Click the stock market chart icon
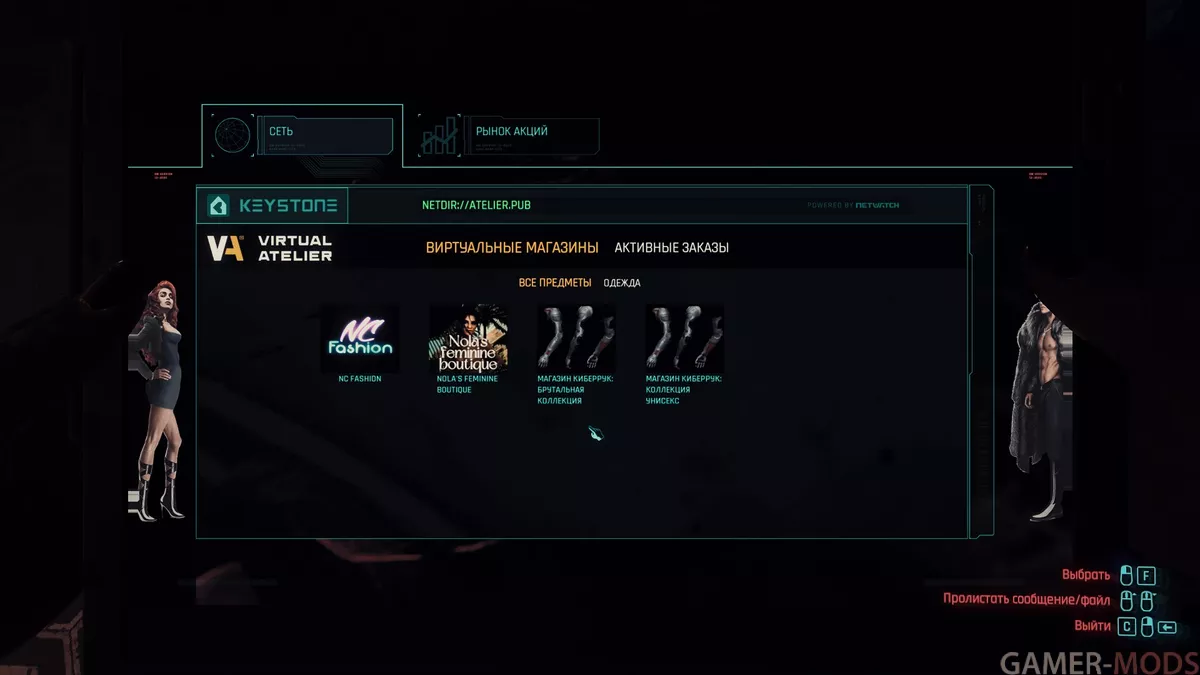The image size is (1200, 675). [439, 137]
